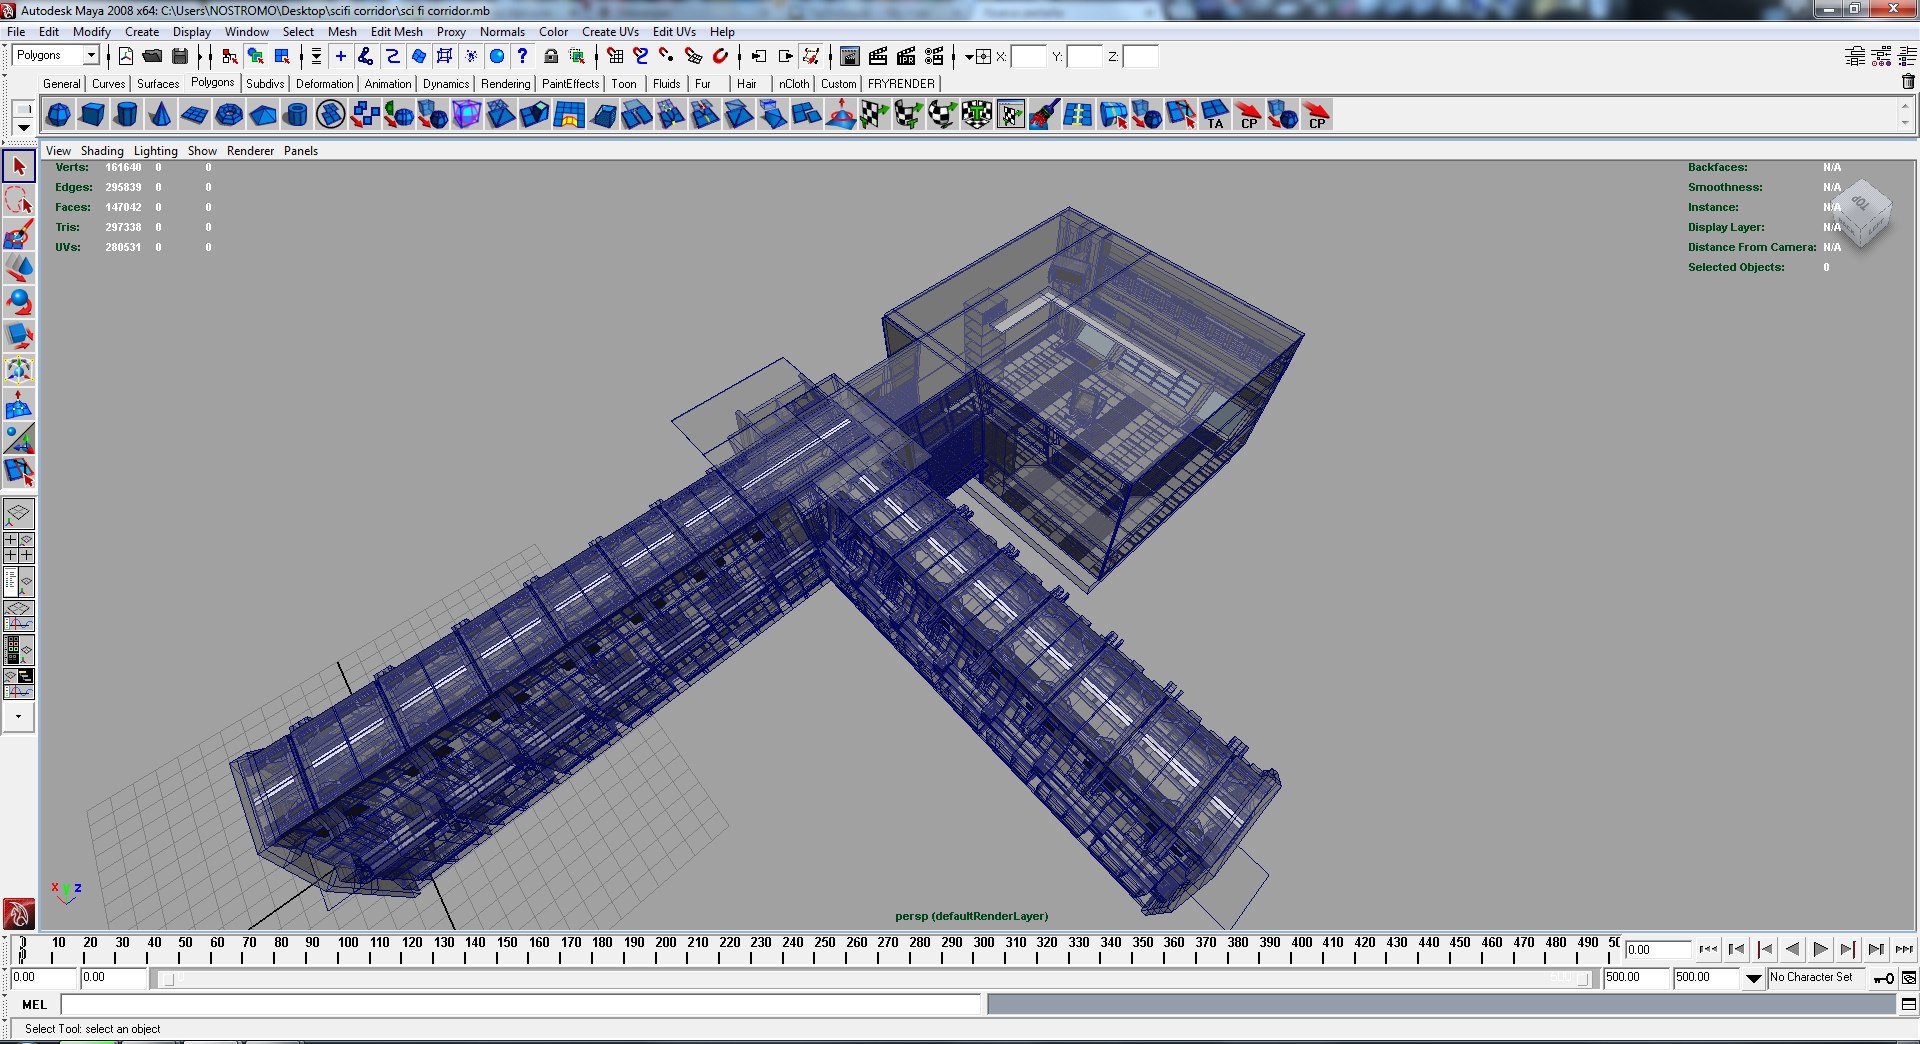Switch to the FRYRENDER shelf tab
The image size is (1920, 1044).
[901, 84]
